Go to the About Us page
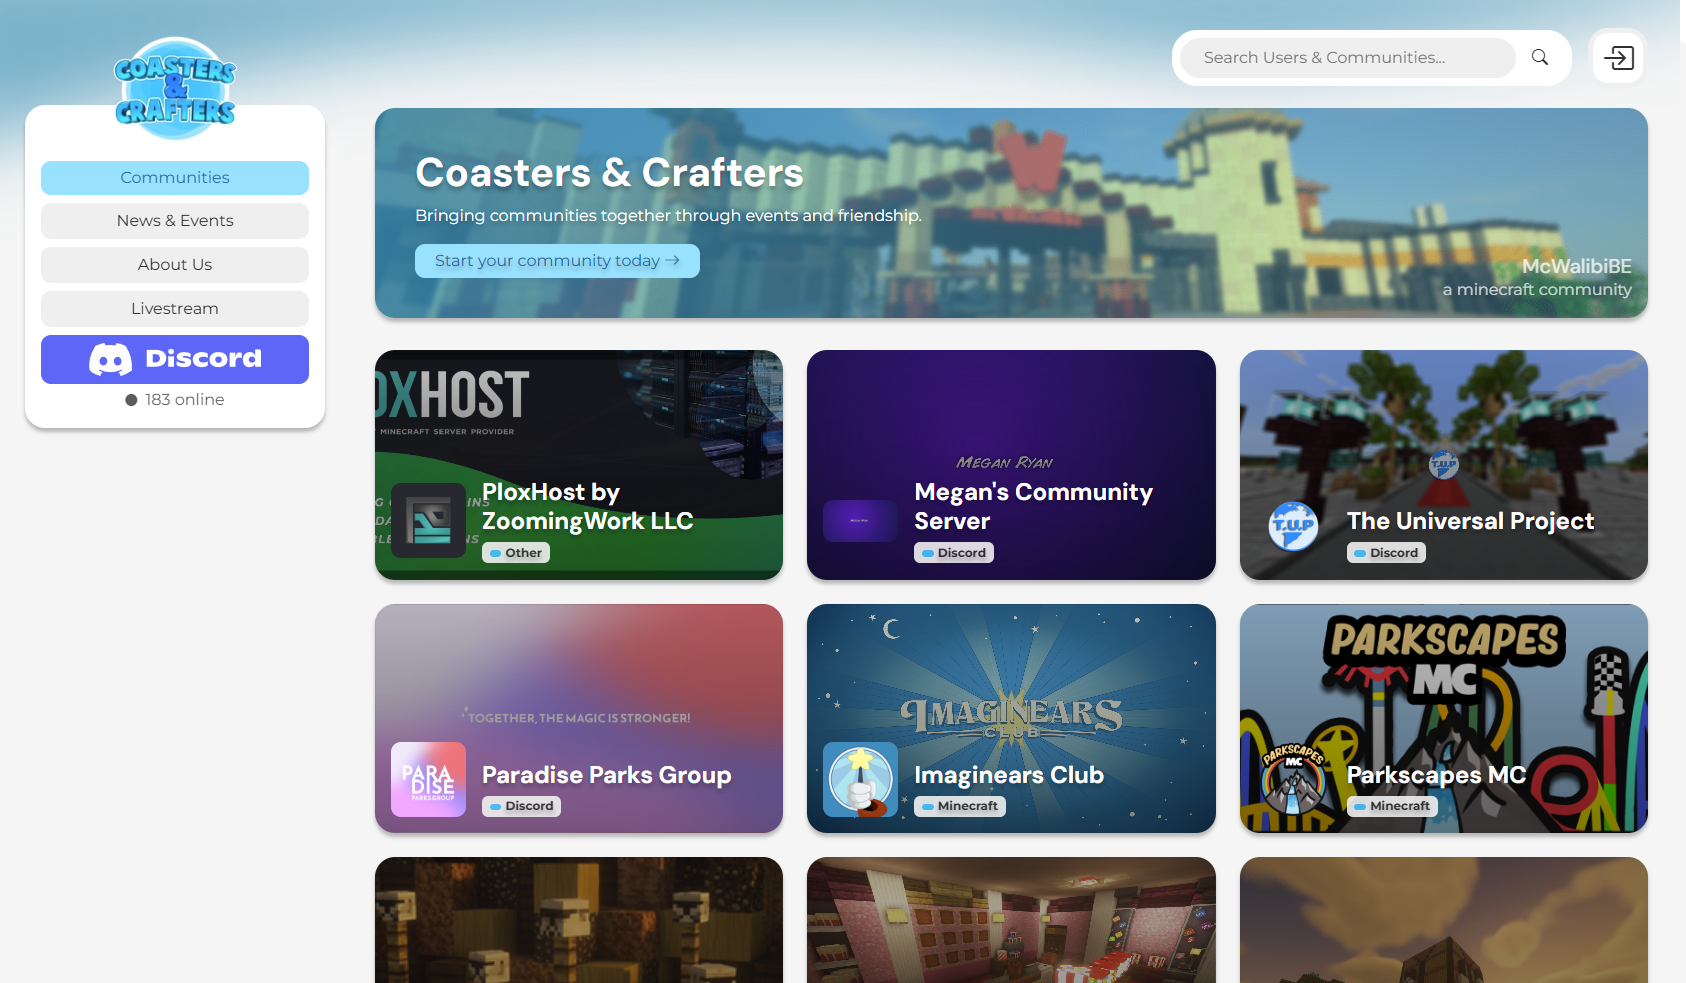The image size is (1686, 983). 175,265
